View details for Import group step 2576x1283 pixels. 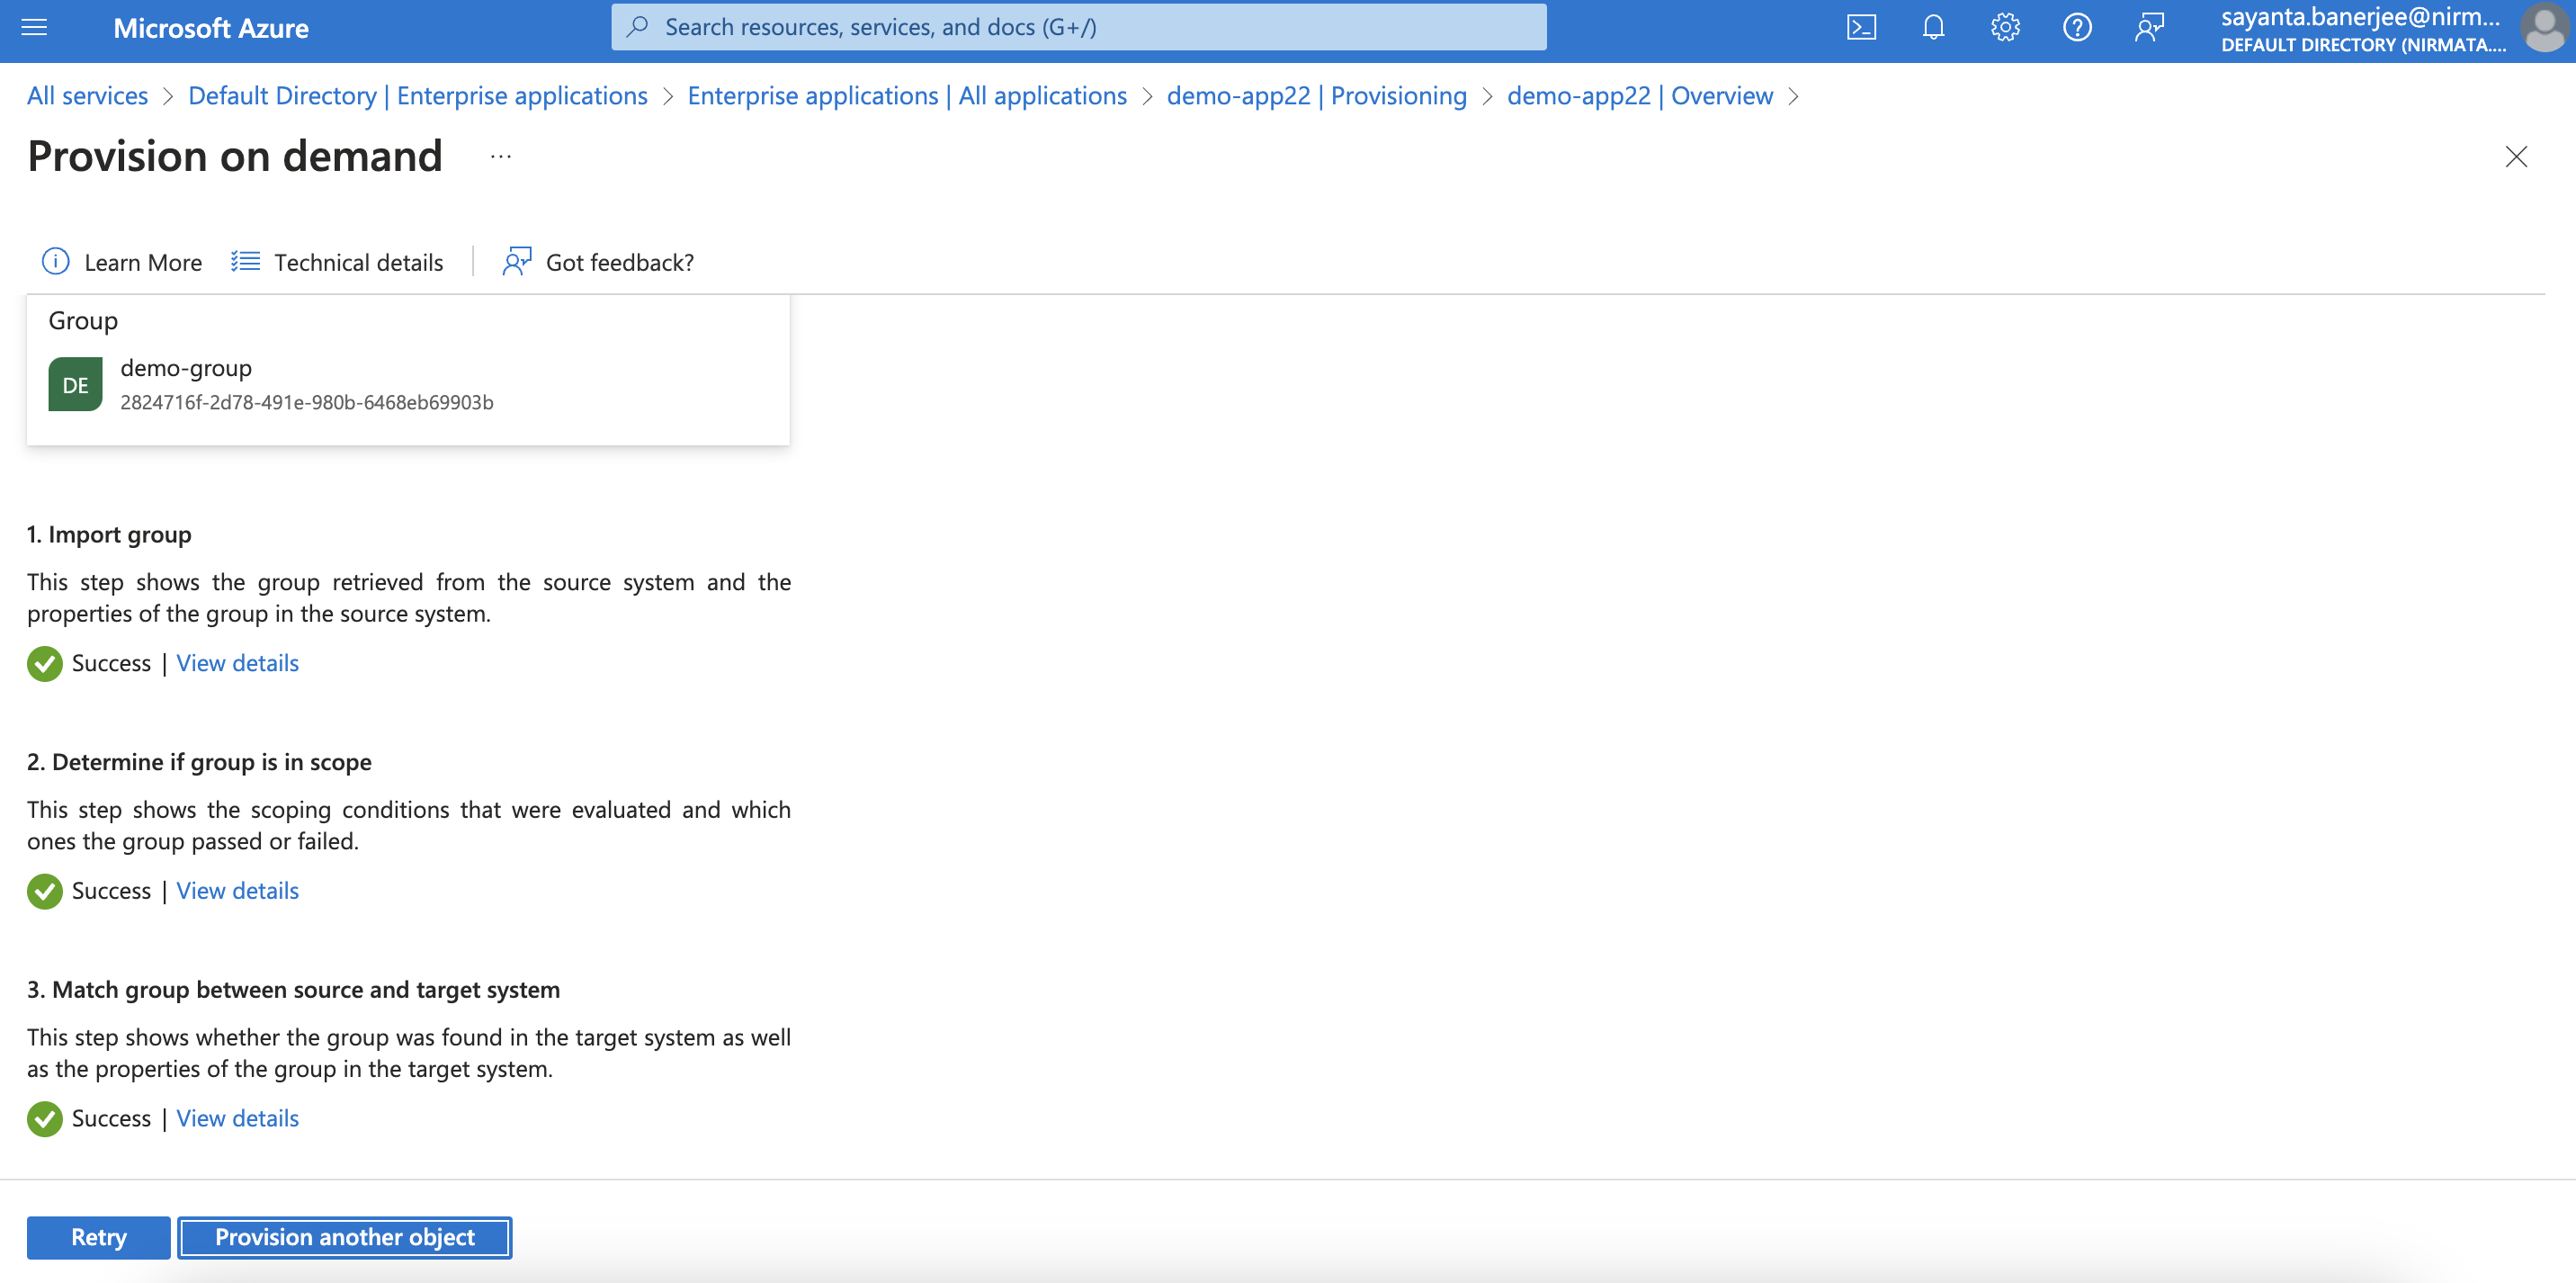[x=238, y=663]
